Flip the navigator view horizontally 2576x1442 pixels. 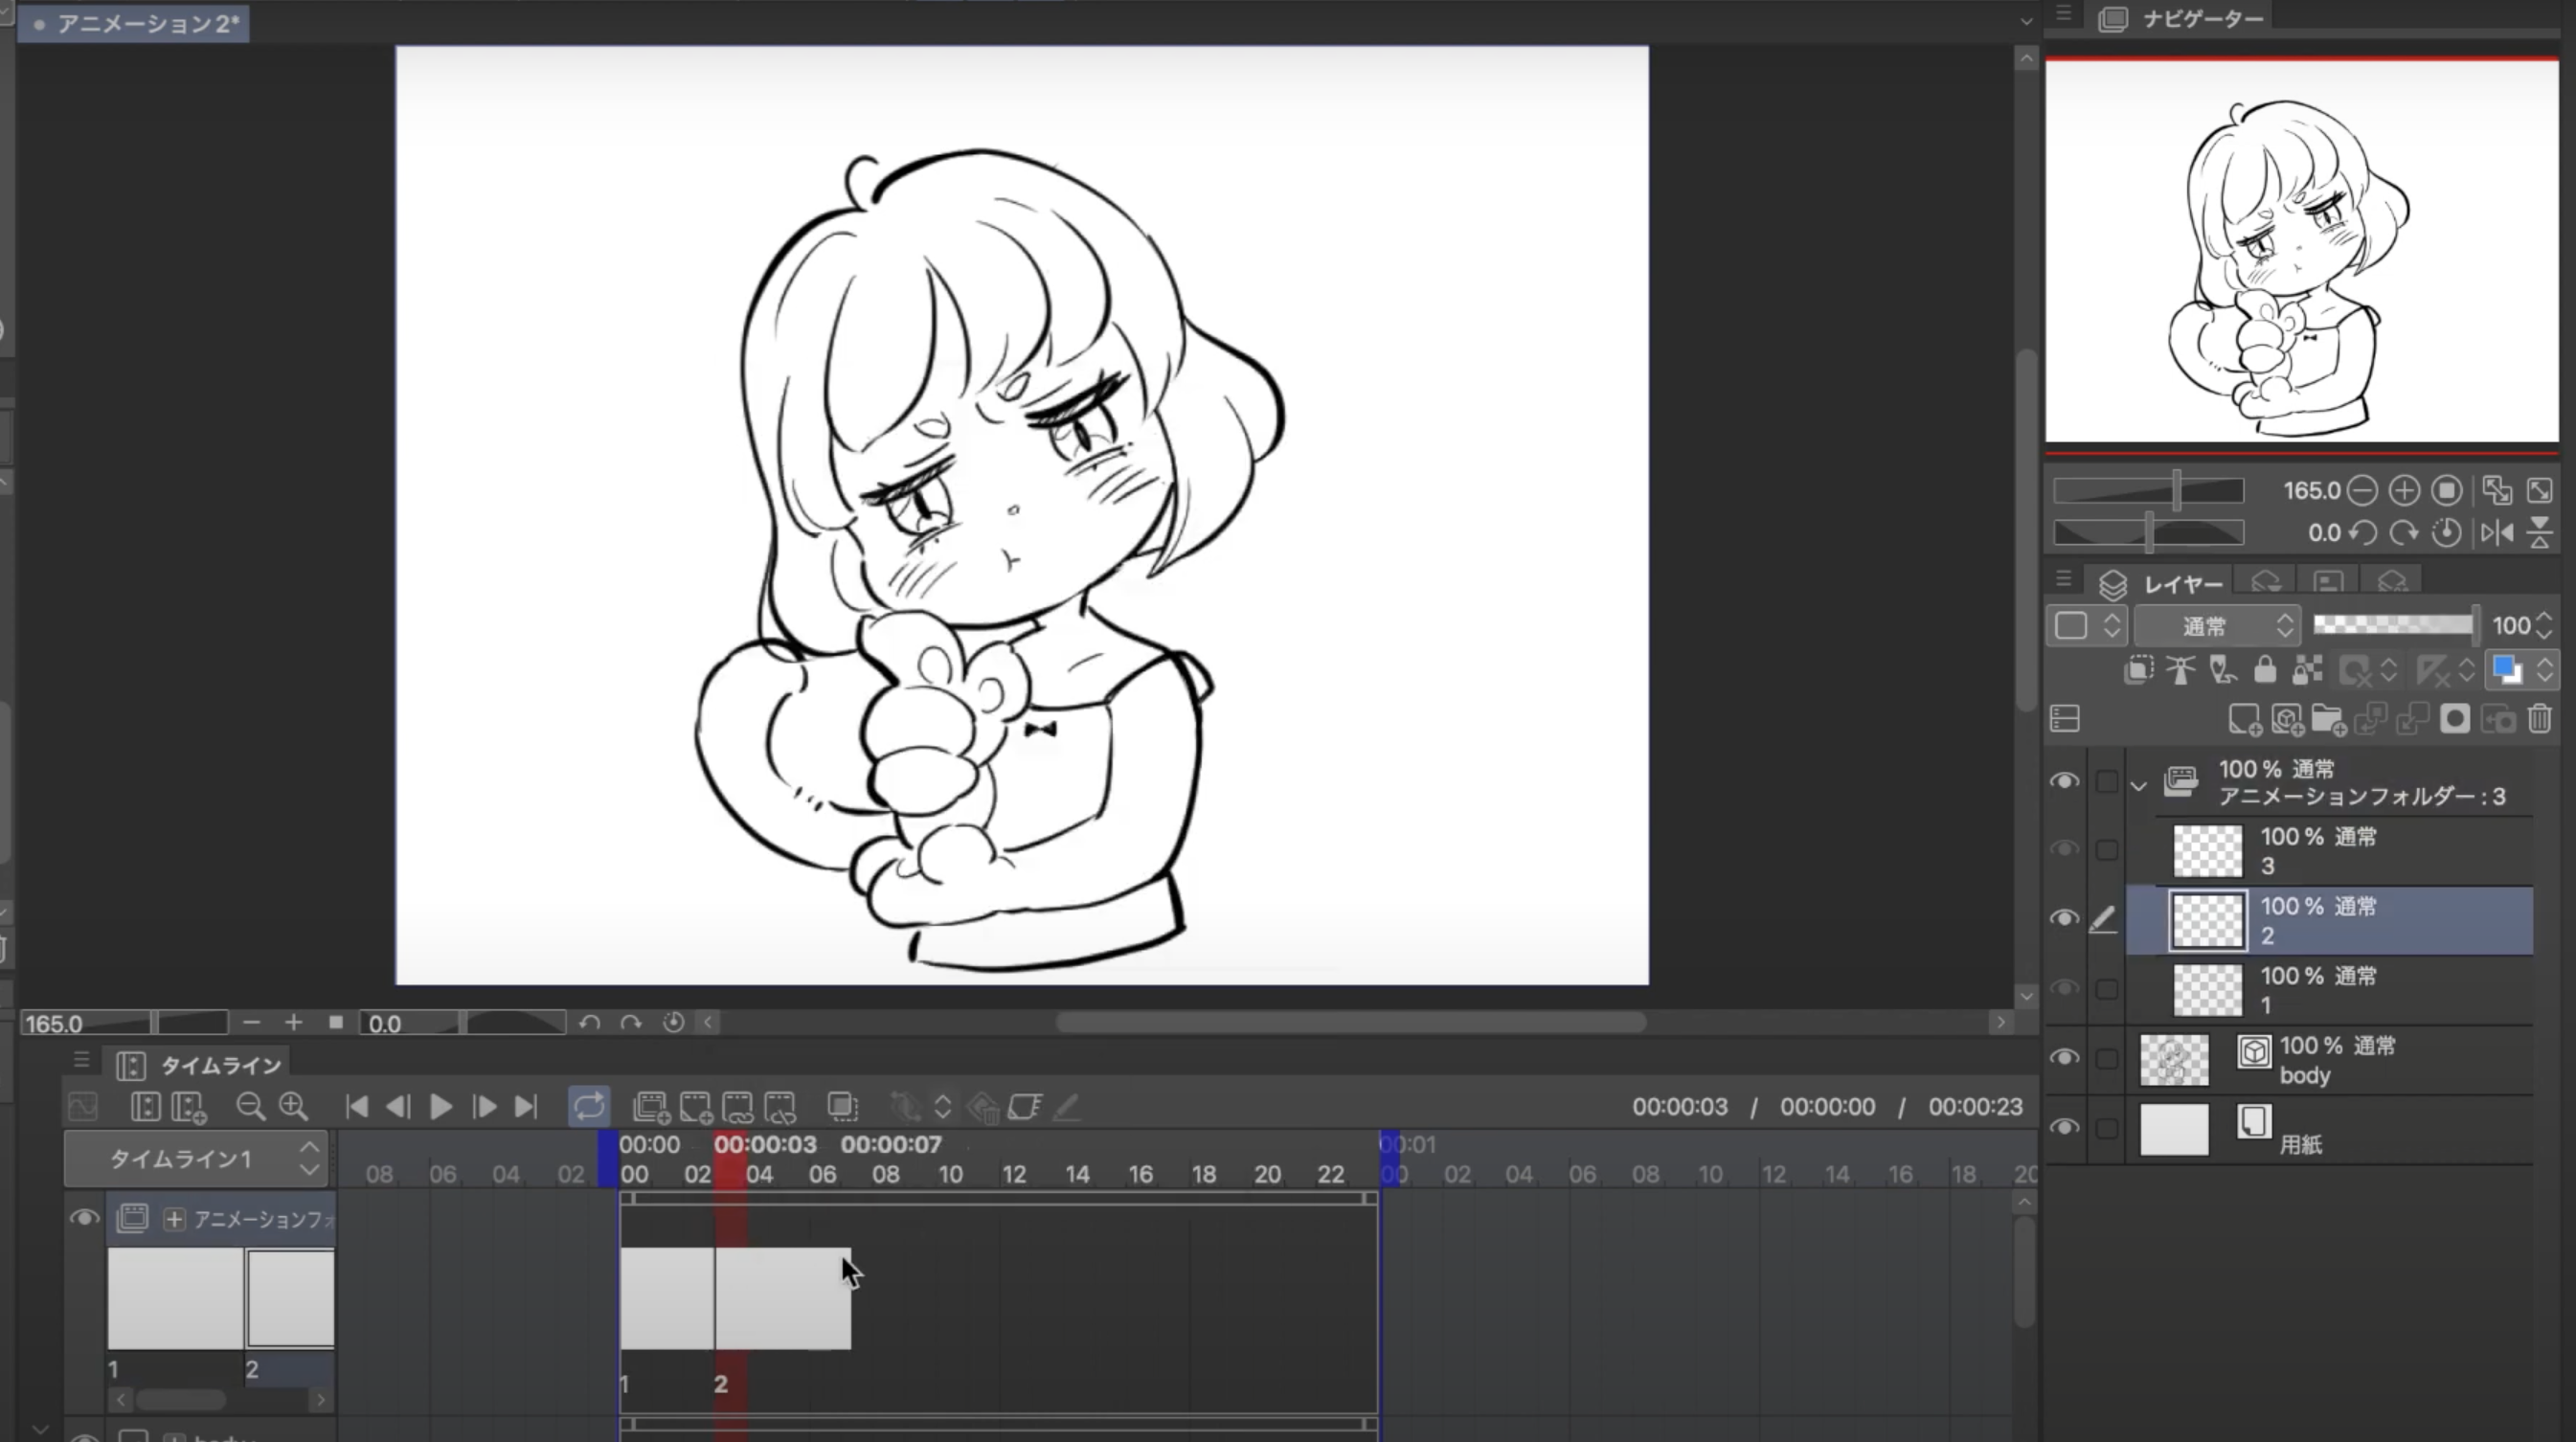(x=2496, y=532)
